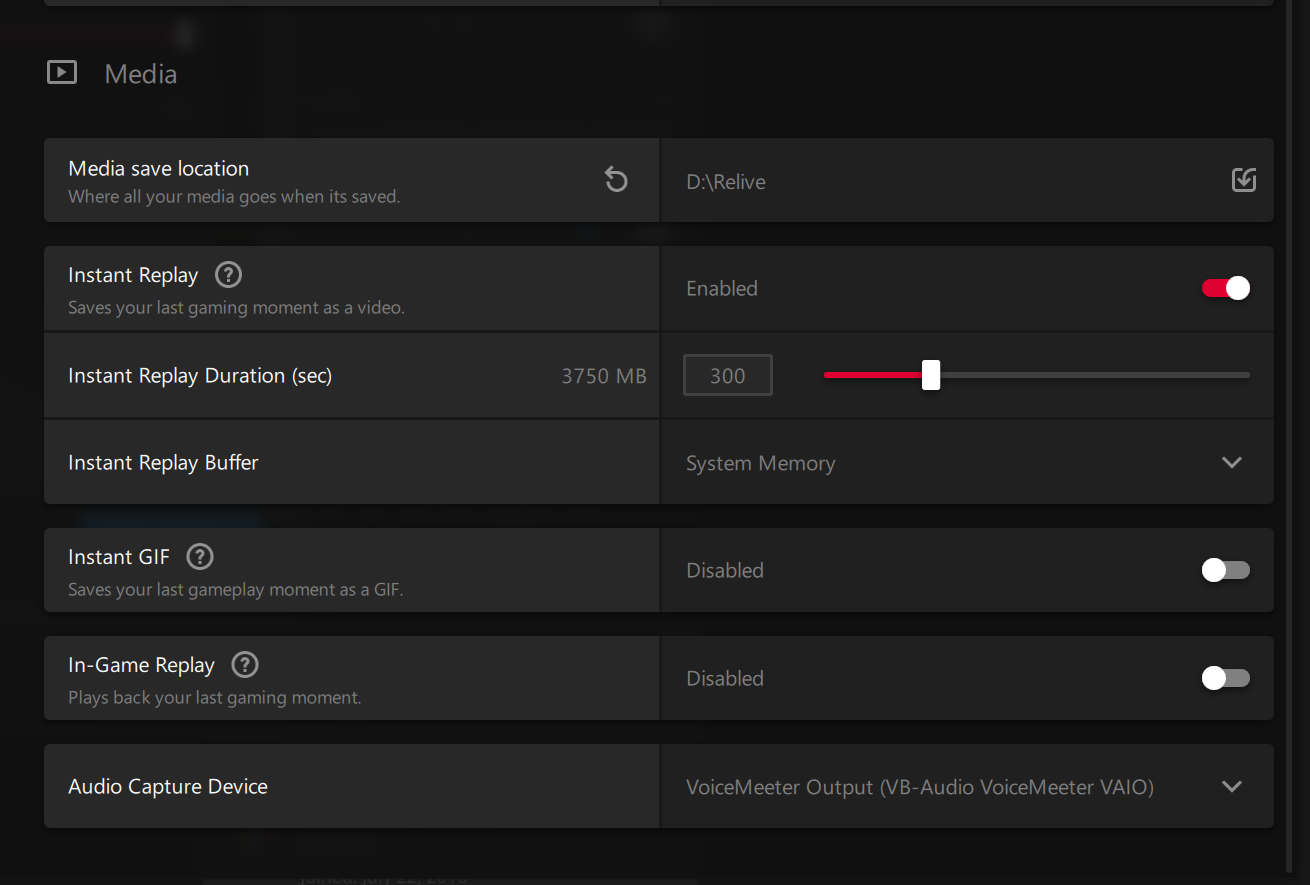This screenshot has height=885, width=1310.
Task: Click the Enabled status text
Action: pos(722,288)
